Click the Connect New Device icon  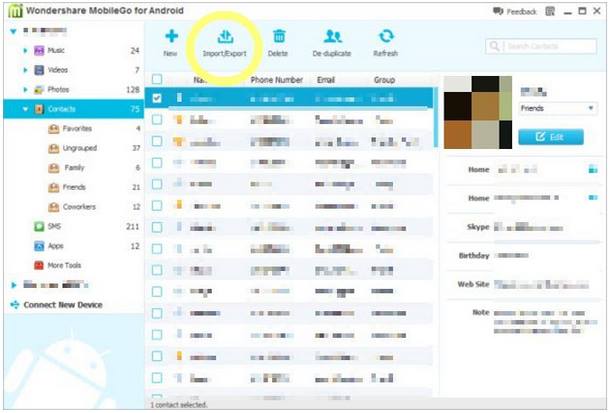pos(15,305)
